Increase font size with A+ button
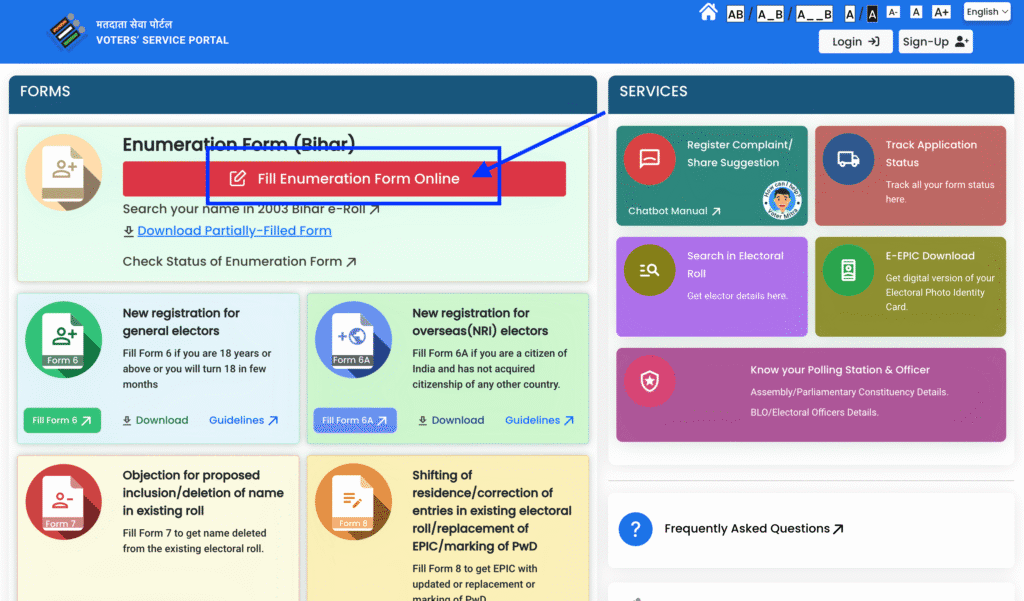The image size is (1024, 601). click(941, 12)
